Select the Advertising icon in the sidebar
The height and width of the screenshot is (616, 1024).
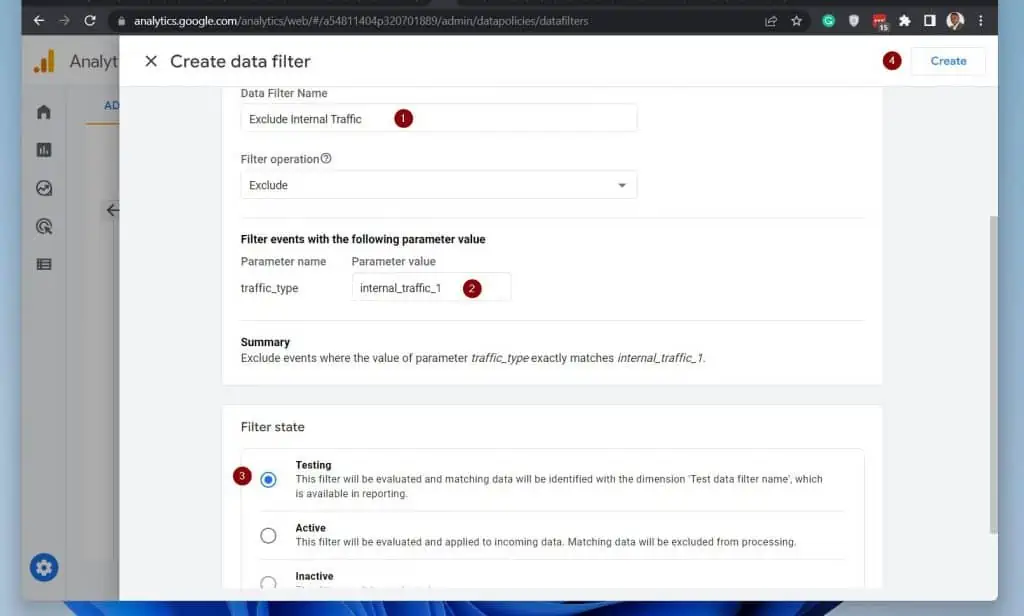[x=44, y=226]
